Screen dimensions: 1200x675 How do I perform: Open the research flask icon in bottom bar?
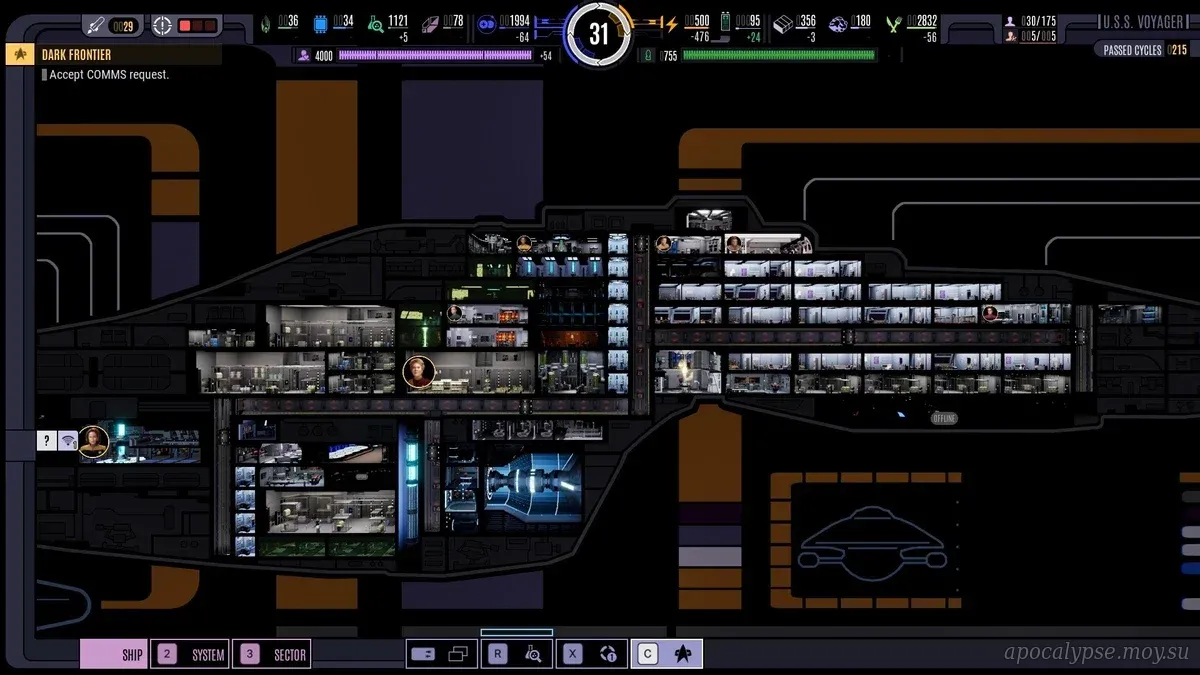(533, 654)
